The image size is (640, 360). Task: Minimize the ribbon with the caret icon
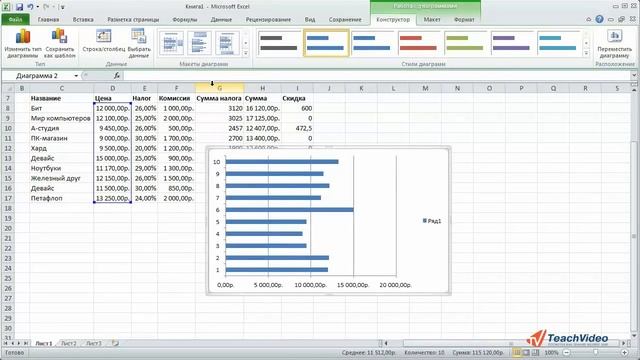point(588,19)
